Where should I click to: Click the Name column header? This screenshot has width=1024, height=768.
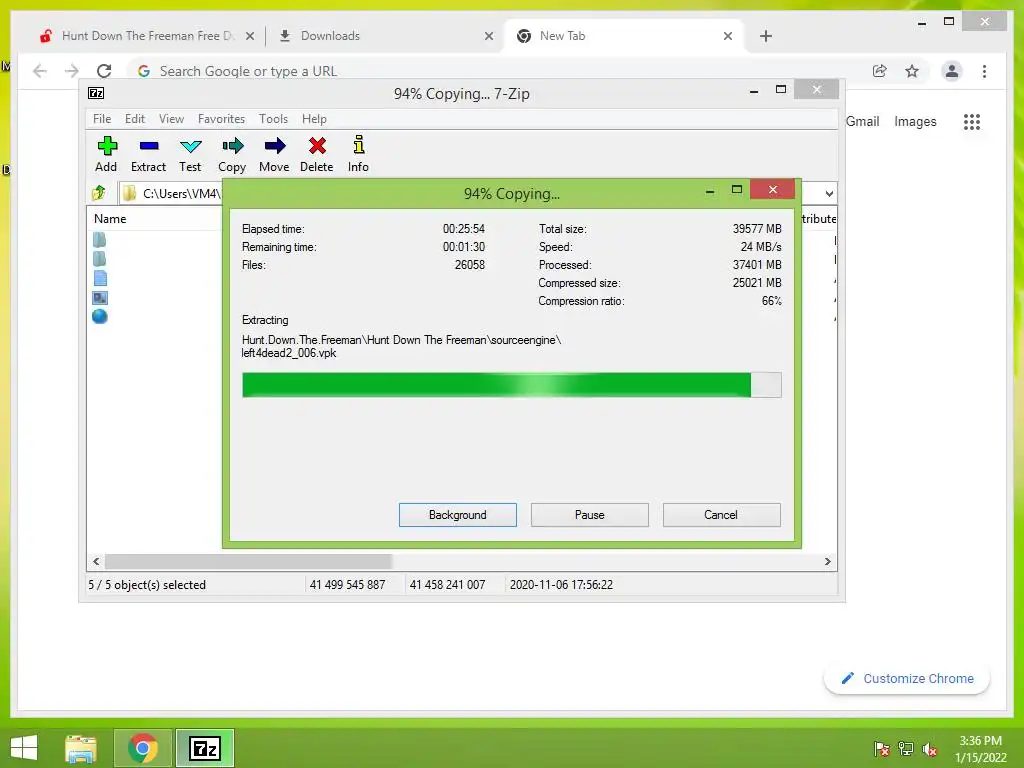pos(110,219)
